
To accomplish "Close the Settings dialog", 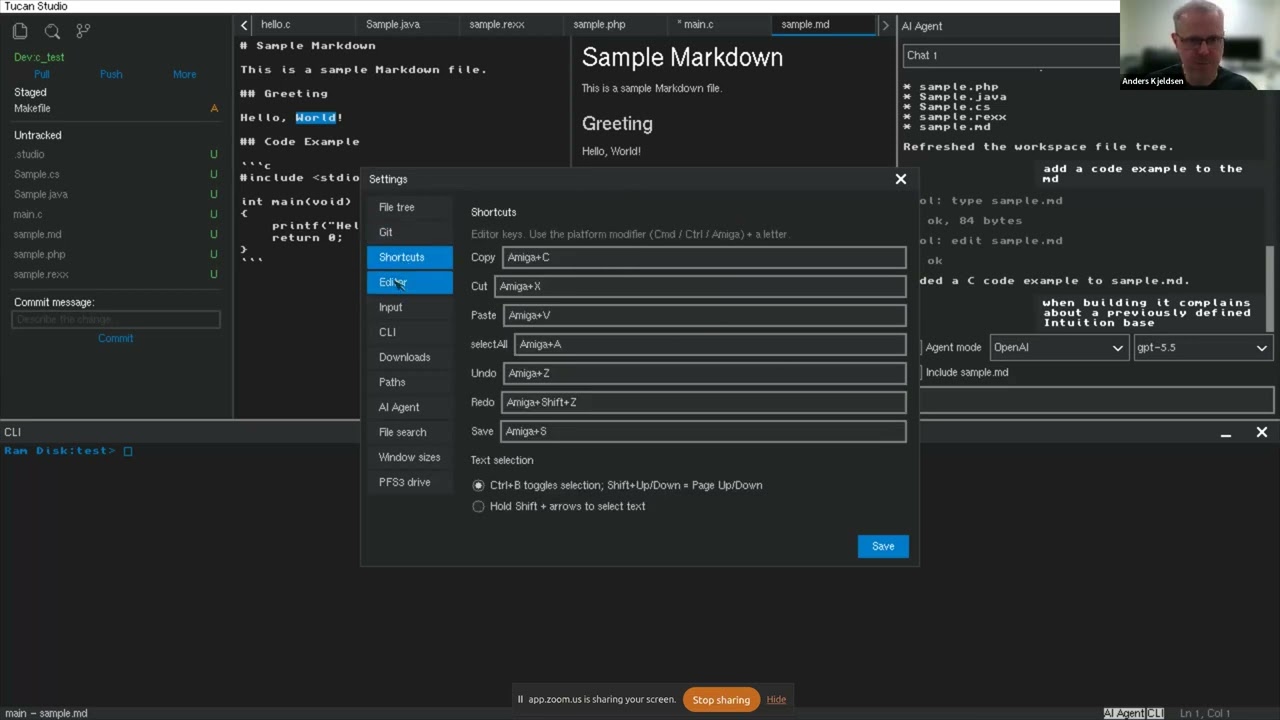I will click(901, 179).
